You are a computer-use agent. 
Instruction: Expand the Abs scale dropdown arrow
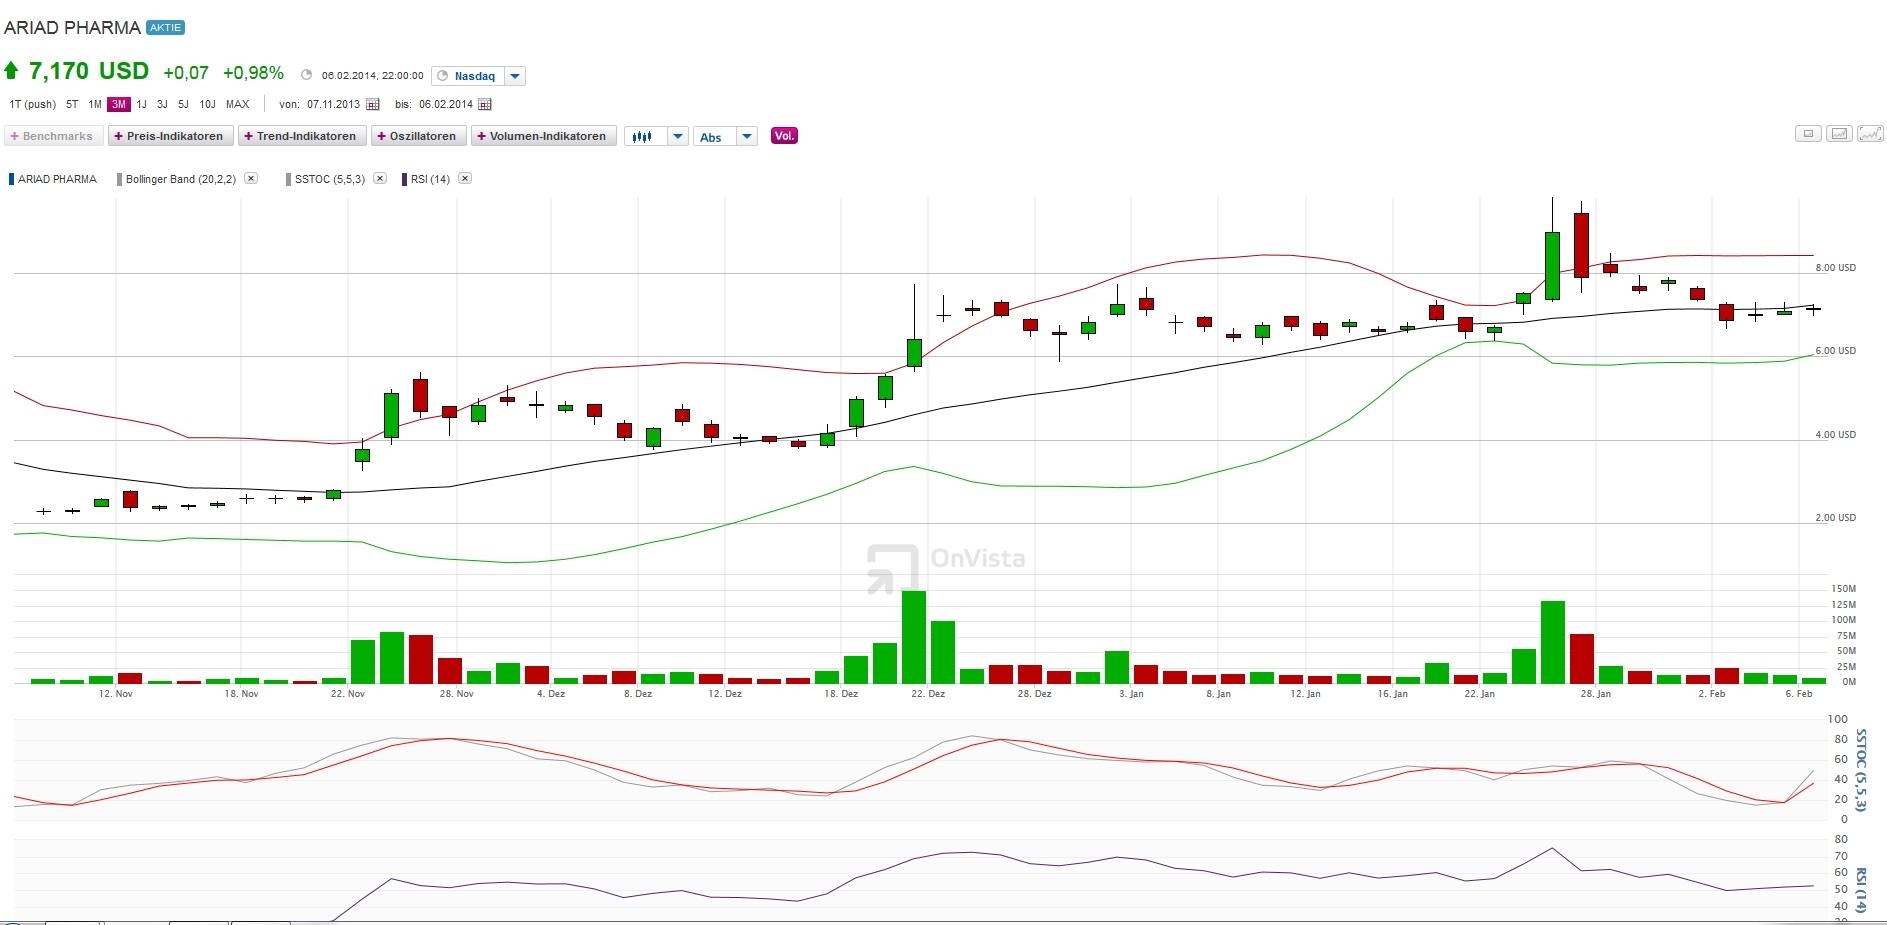pyautogui.click(x=747, y=136)
